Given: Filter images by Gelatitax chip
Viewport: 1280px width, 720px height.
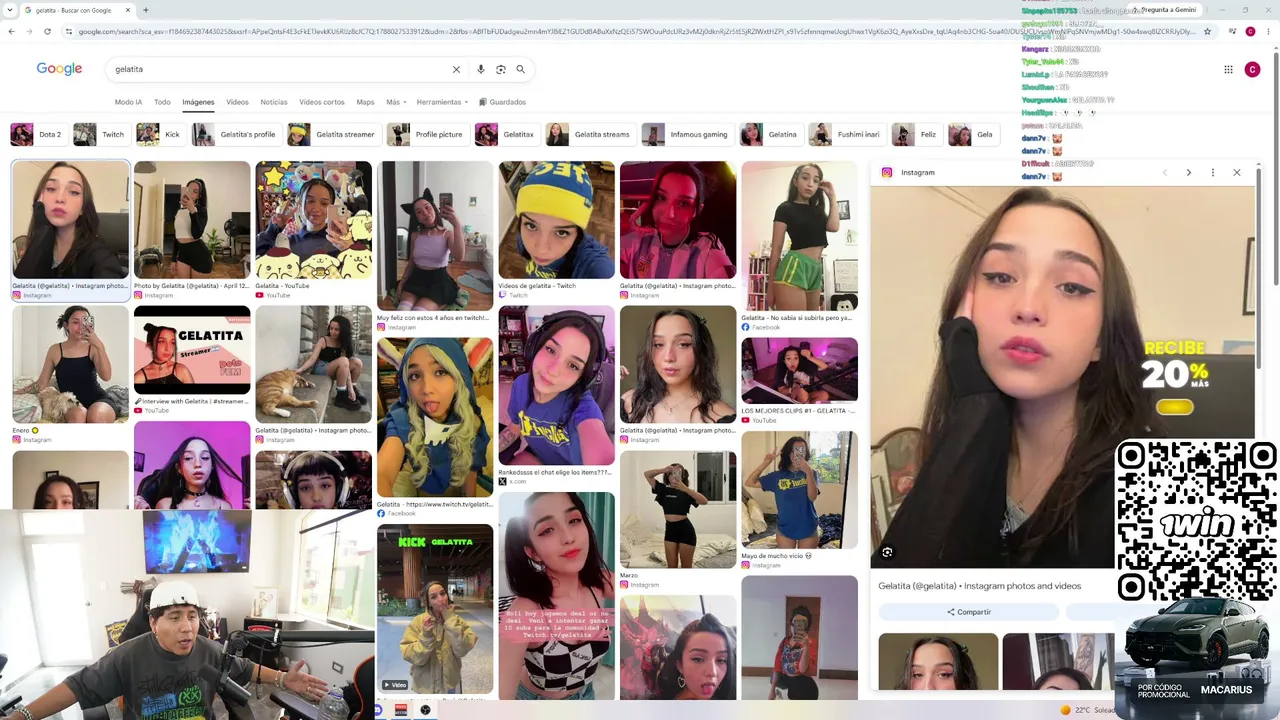Looking at the screenshot, I should click(x=506, y=134).
